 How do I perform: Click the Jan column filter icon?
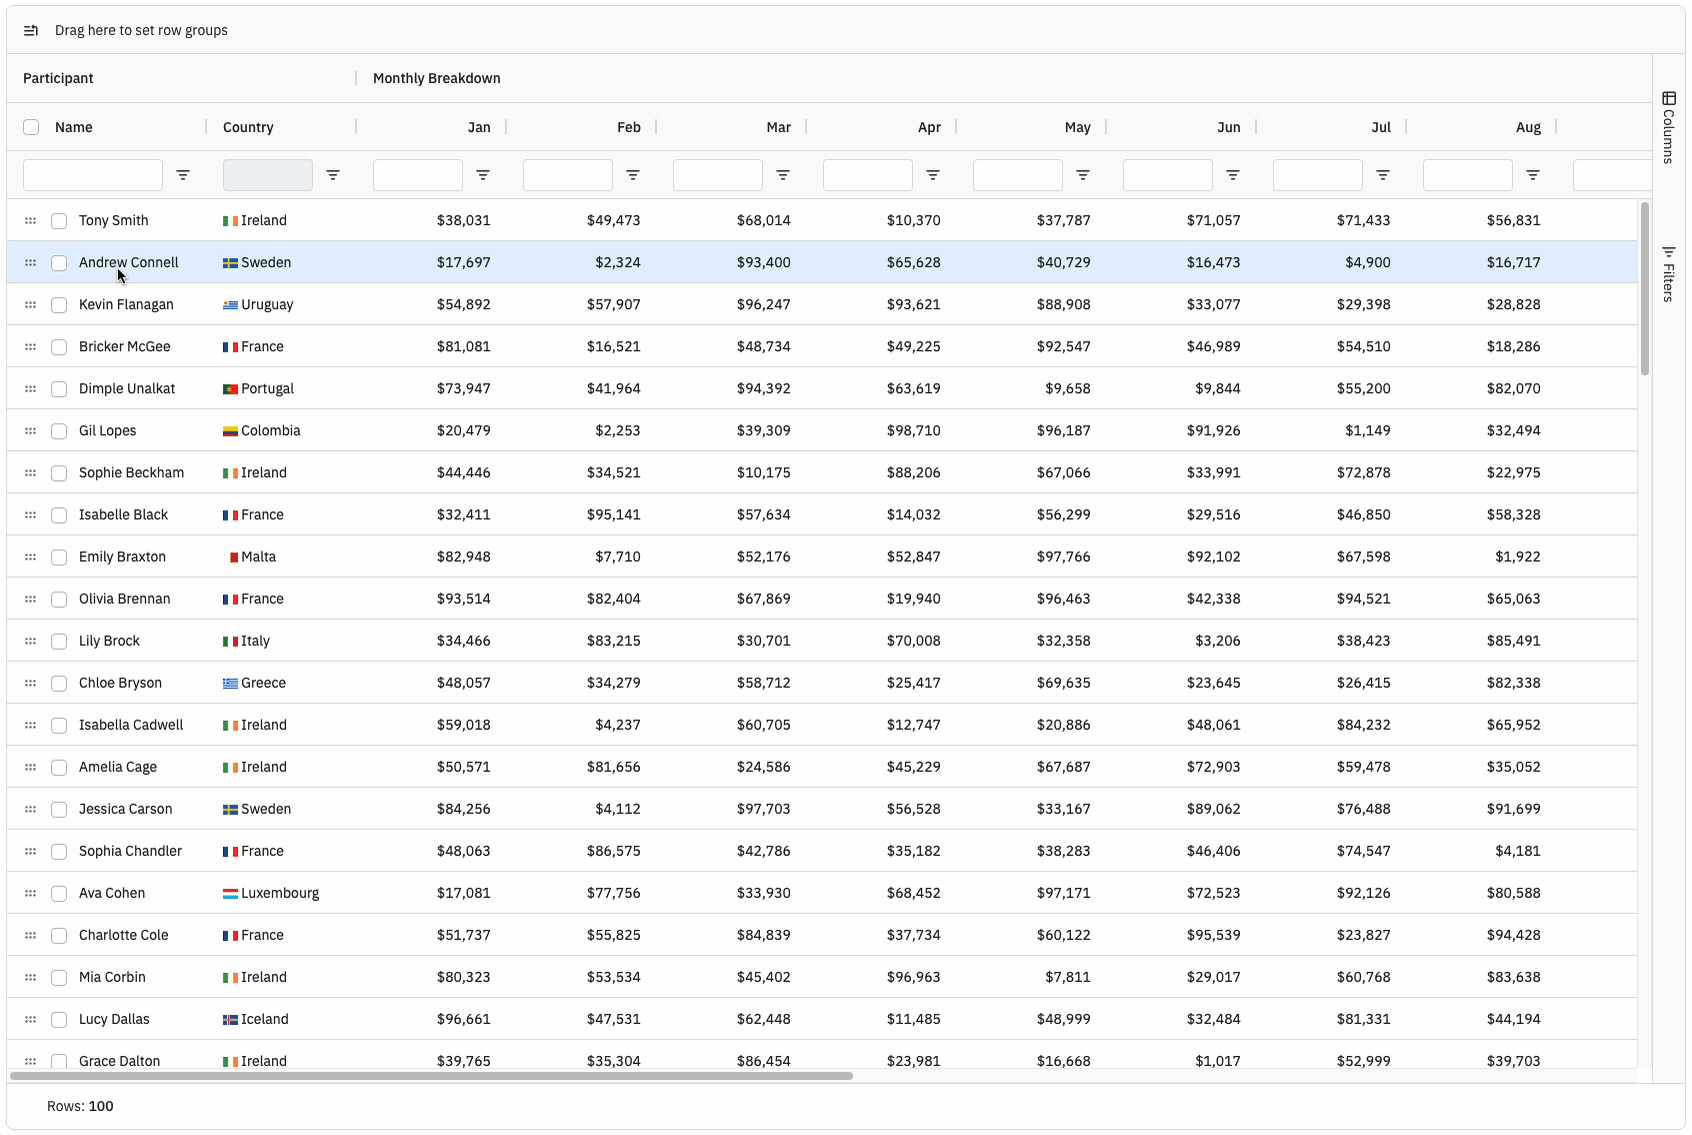point(483,175)
